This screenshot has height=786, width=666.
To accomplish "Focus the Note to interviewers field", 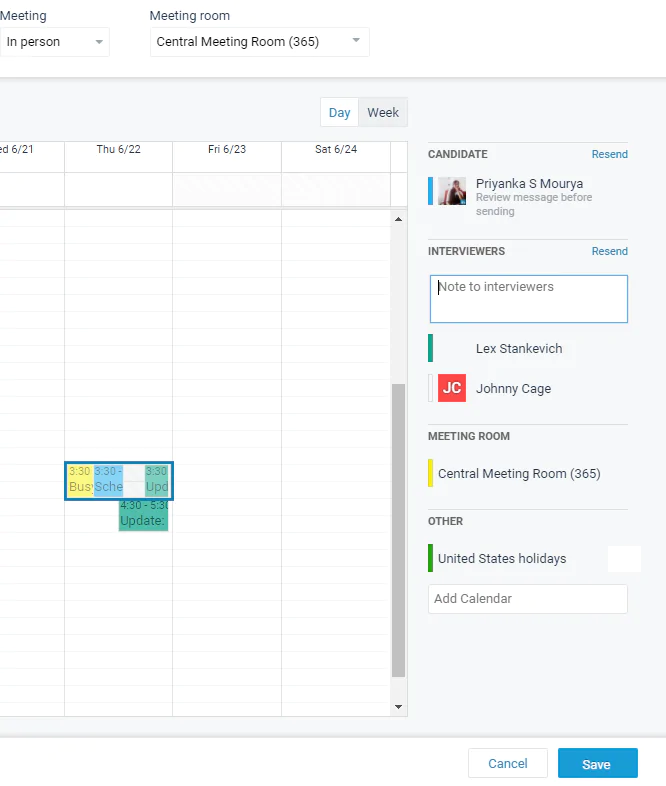I will tap(529, 299).
